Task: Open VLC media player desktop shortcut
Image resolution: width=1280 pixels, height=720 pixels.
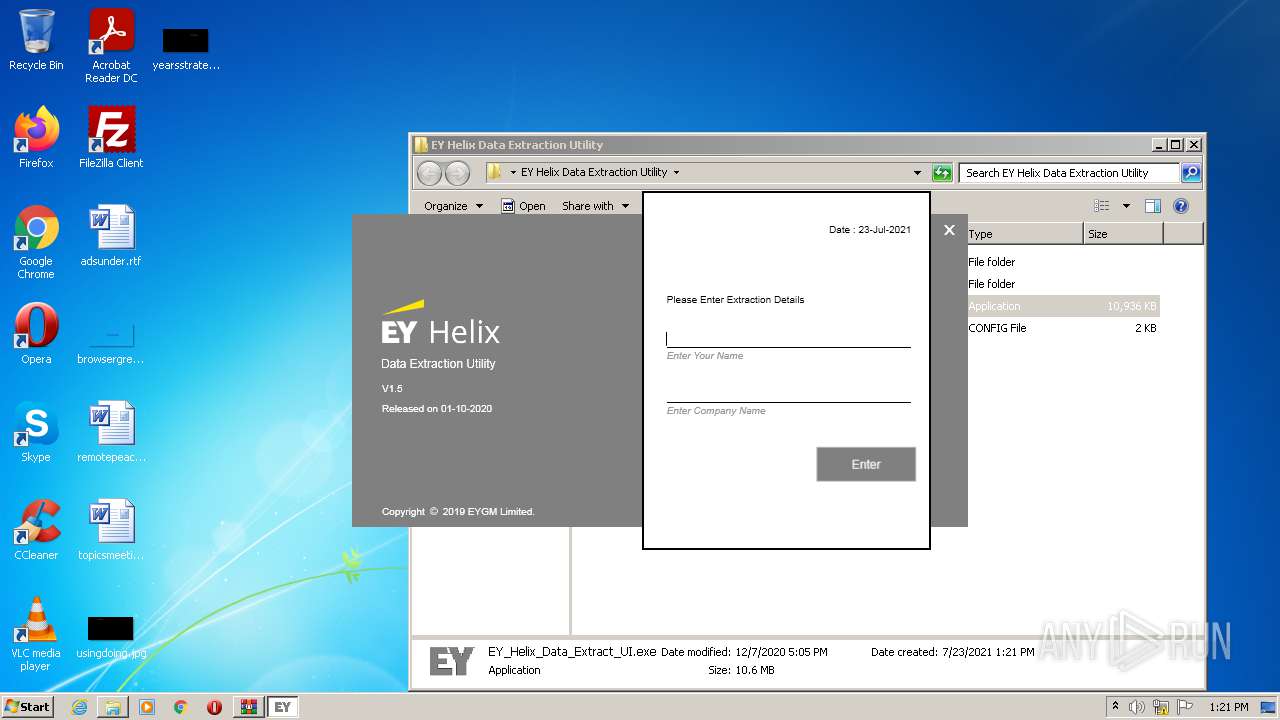Action: point(36,634)
